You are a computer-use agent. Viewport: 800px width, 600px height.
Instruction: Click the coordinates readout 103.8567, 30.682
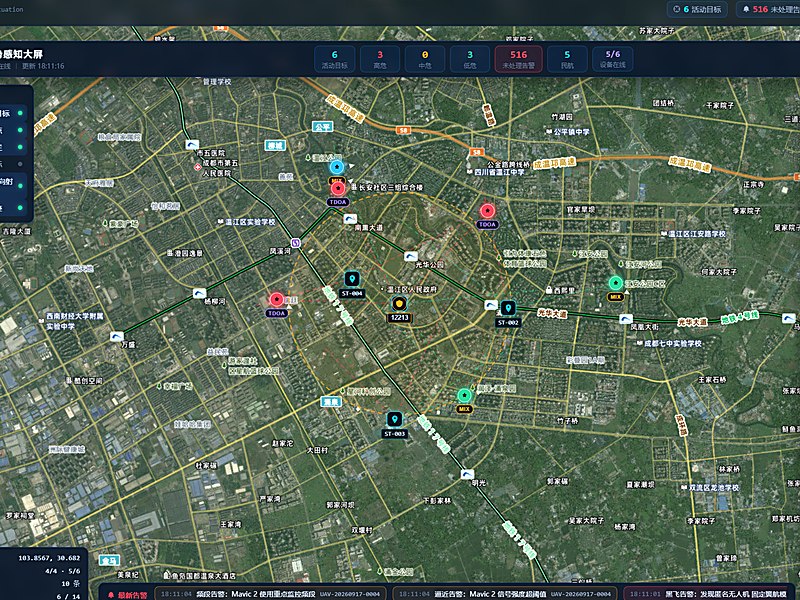tap(49, 558)
